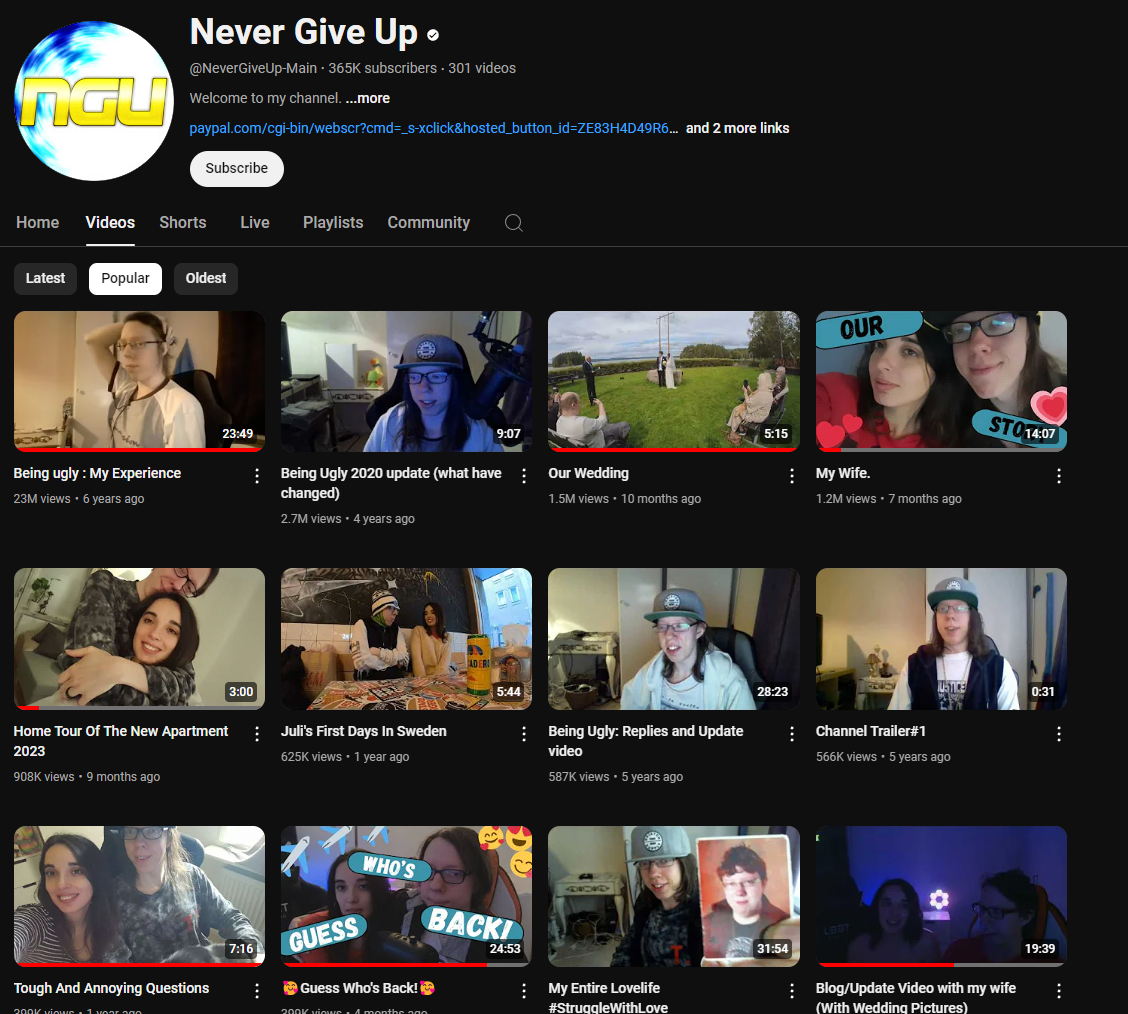Open the Shorts tab
1128x1014 pixels.
(x=183, y=223)
